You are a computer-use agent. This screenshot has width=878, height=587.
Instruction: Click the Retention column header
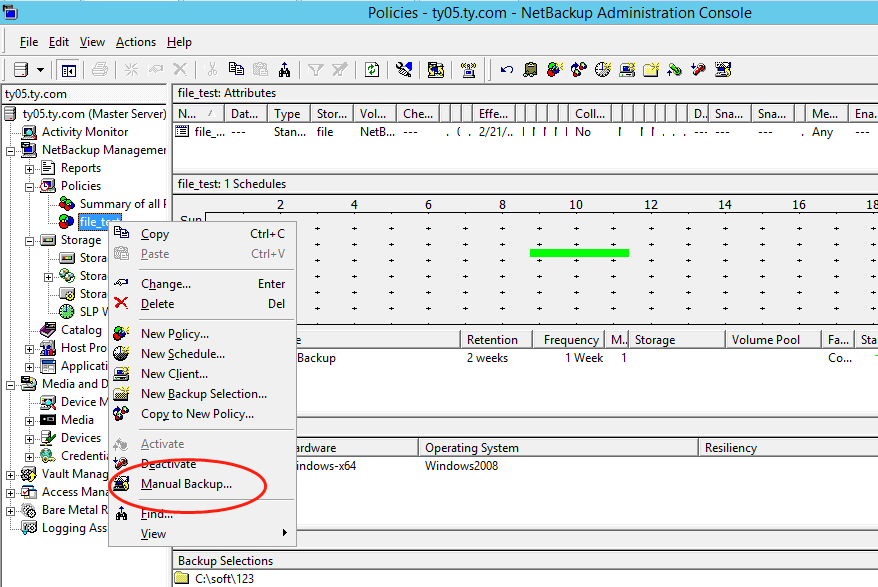(x=495, y=339)
